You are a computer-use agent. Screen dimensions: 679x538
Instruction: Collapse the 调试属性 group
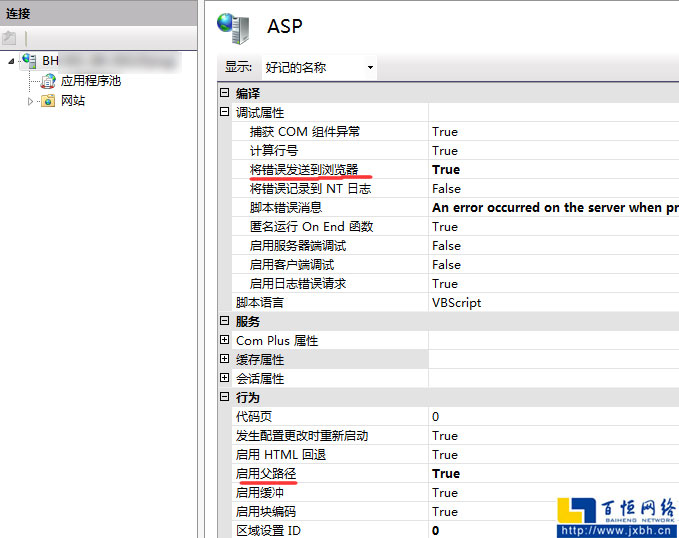pos(224,112)
